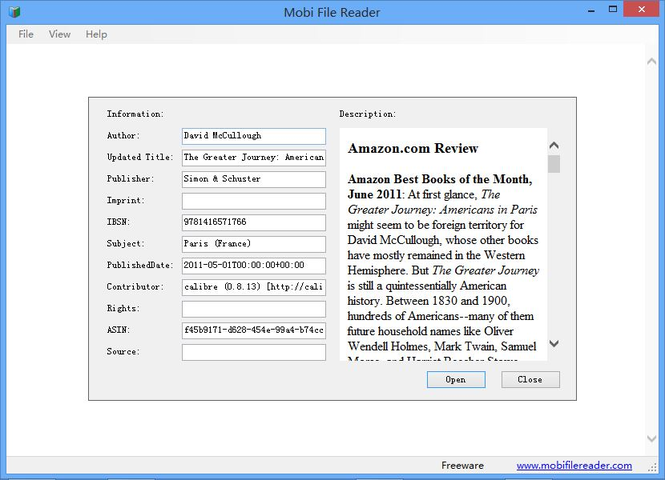The image size is (665, 480).
Task: Focus the empty Source field
Action: (254, 352)
